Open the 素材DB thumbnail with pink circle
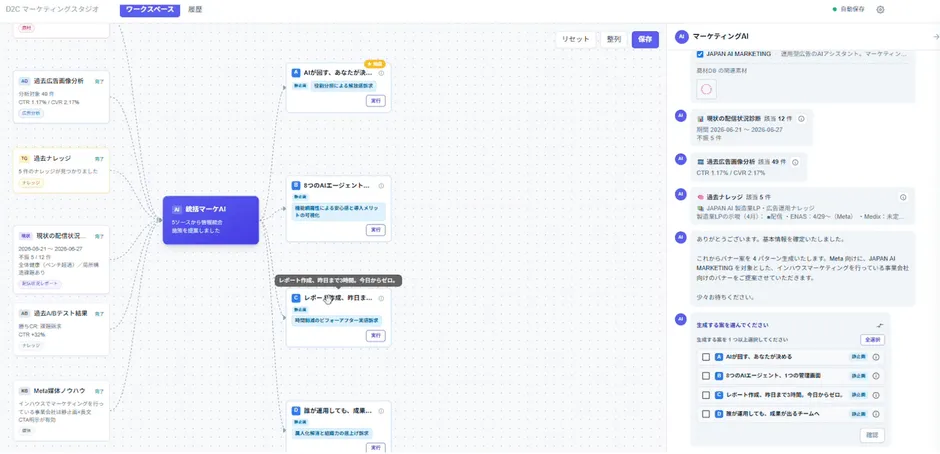Screen dimensions: 940x454 (x=706, y=89)
